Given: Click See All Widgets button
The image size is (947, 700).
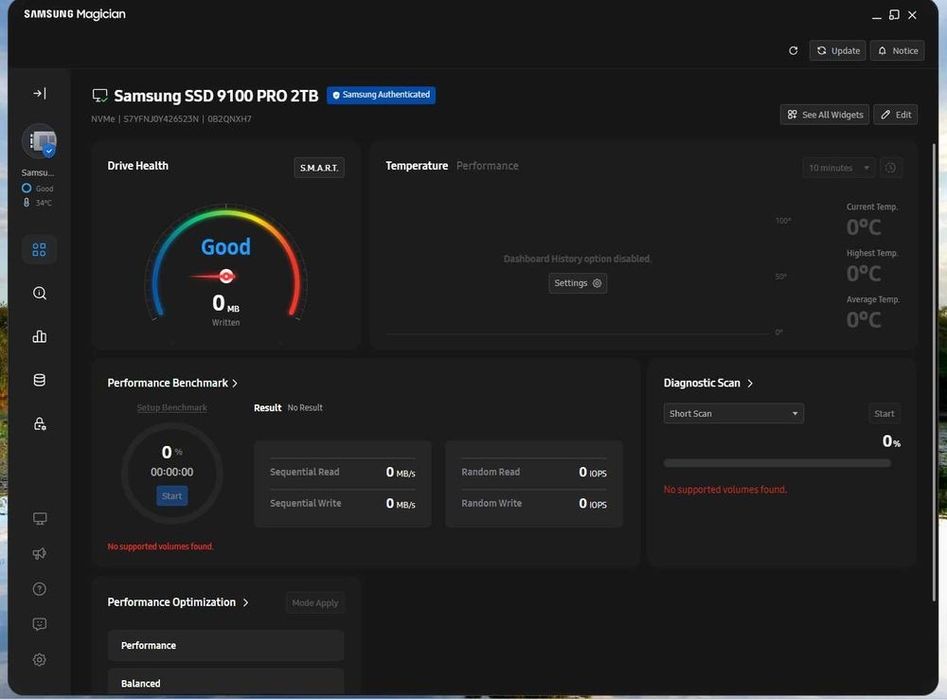Looking at the screenshot, I should (825, 115).
